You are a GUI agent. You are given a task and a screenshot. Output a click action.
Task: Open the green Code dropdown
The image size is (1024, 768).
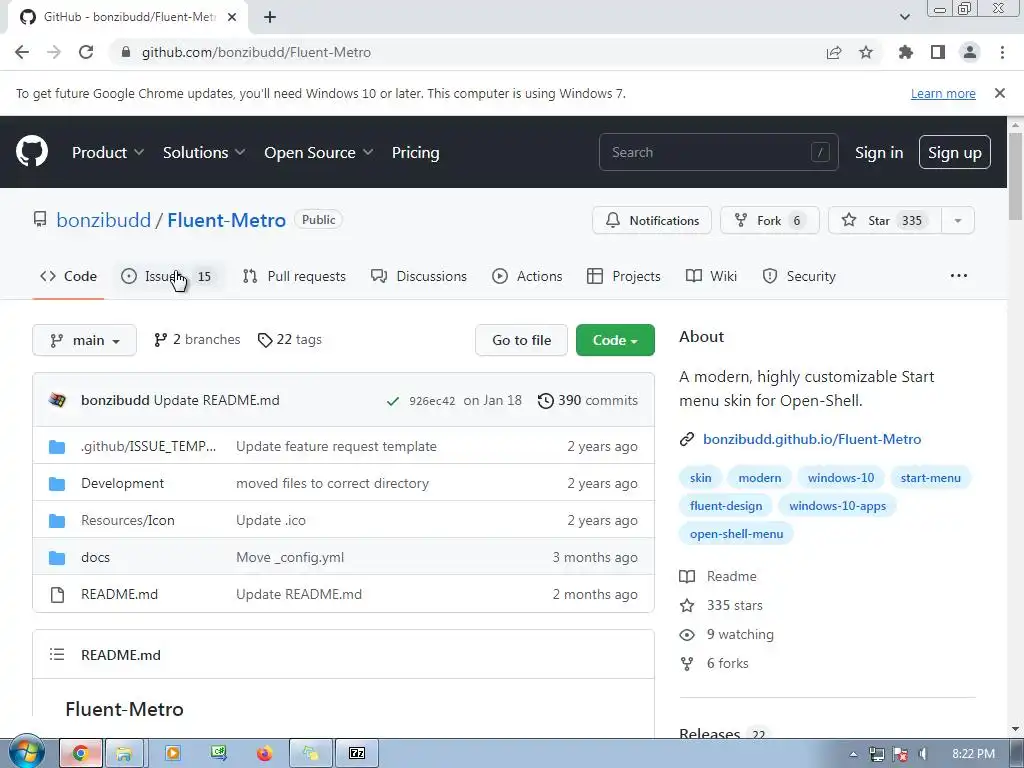tap(615, 340)
